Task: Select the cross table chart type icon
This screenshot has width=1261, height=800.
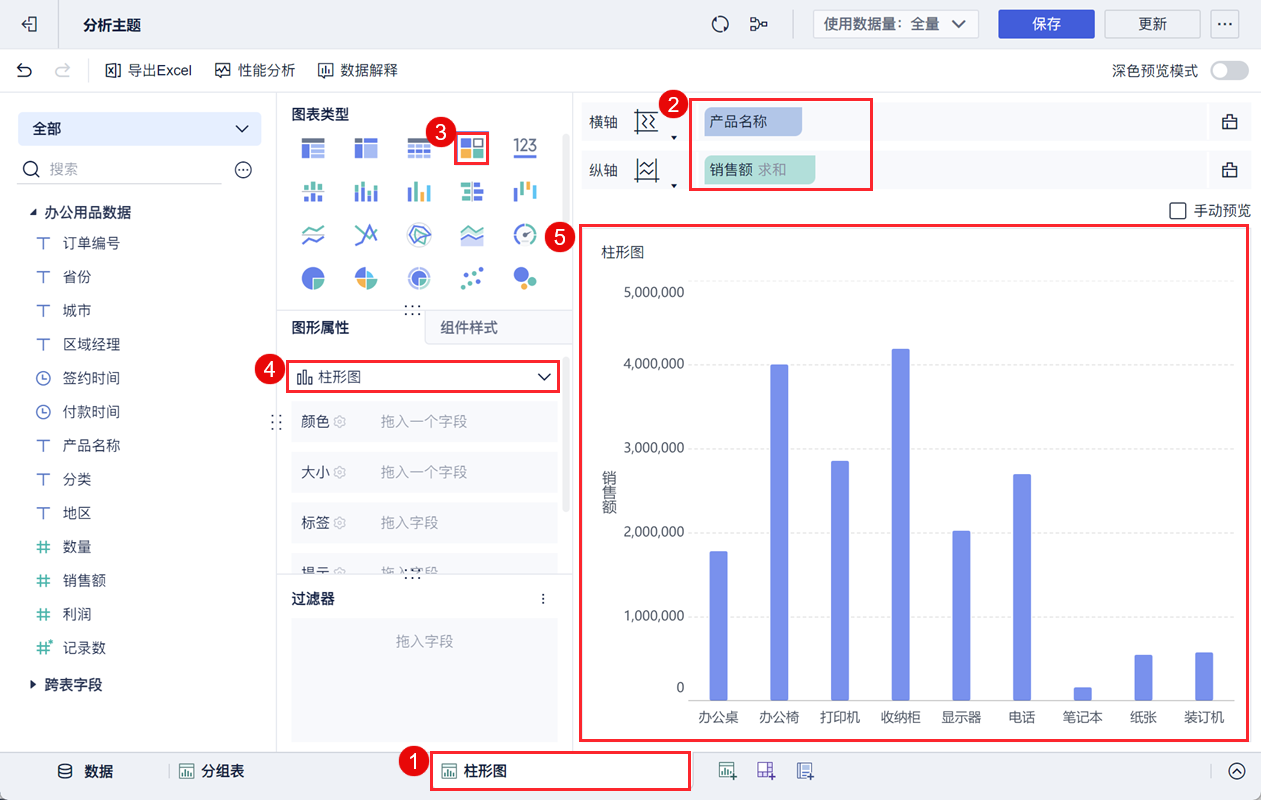Action: [x=366, y=149]
